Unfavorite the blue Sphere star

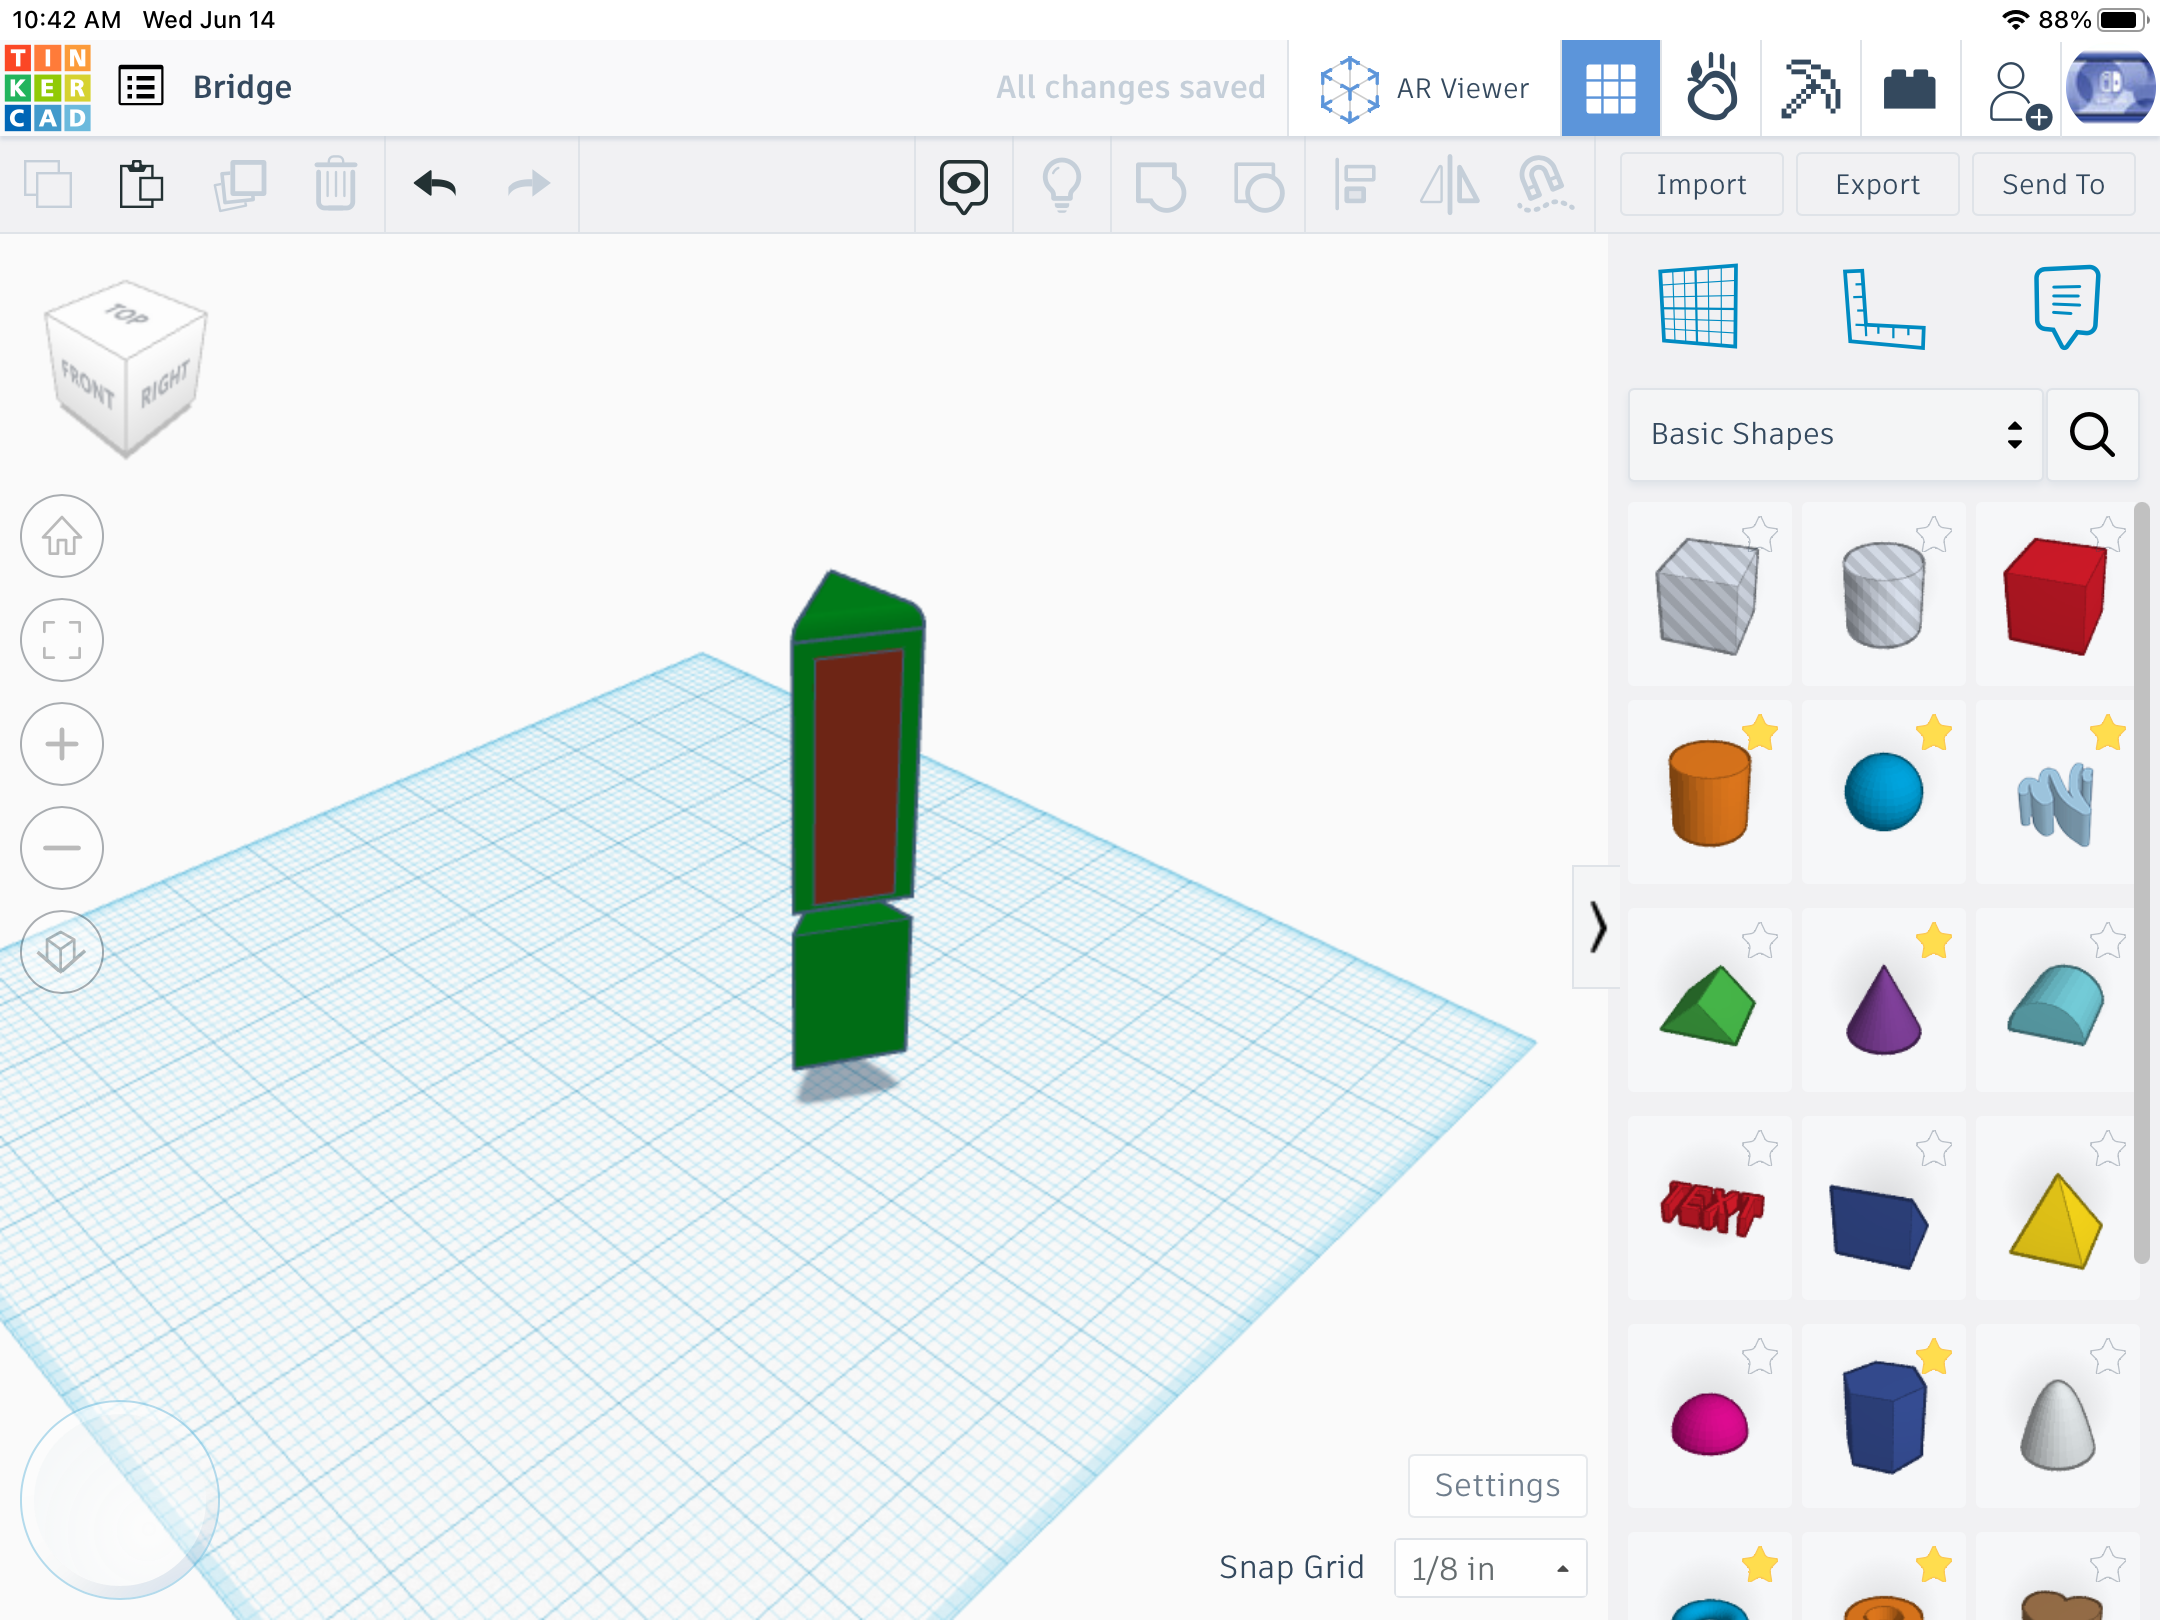(x=1933, y=733)
